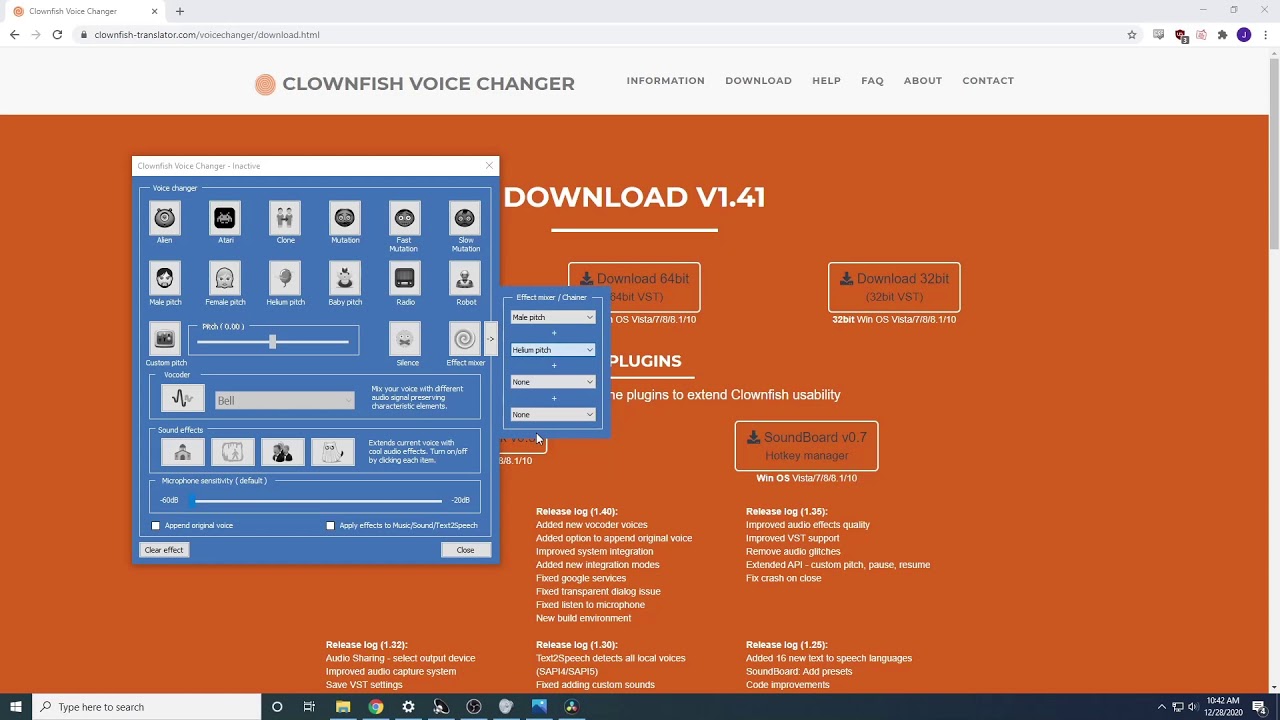Open the INFORMATION menu on website
1280x720 pixels.
point(666,81)
